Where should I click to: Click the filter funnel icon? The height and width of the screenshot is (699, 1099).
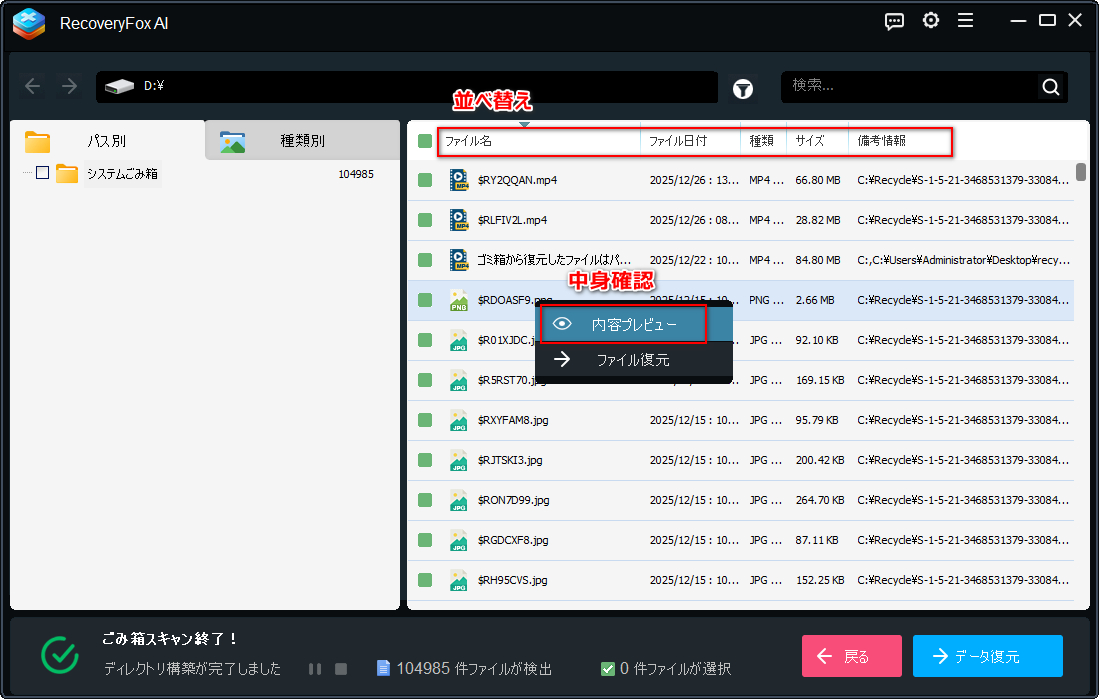[x=743, y=88]
